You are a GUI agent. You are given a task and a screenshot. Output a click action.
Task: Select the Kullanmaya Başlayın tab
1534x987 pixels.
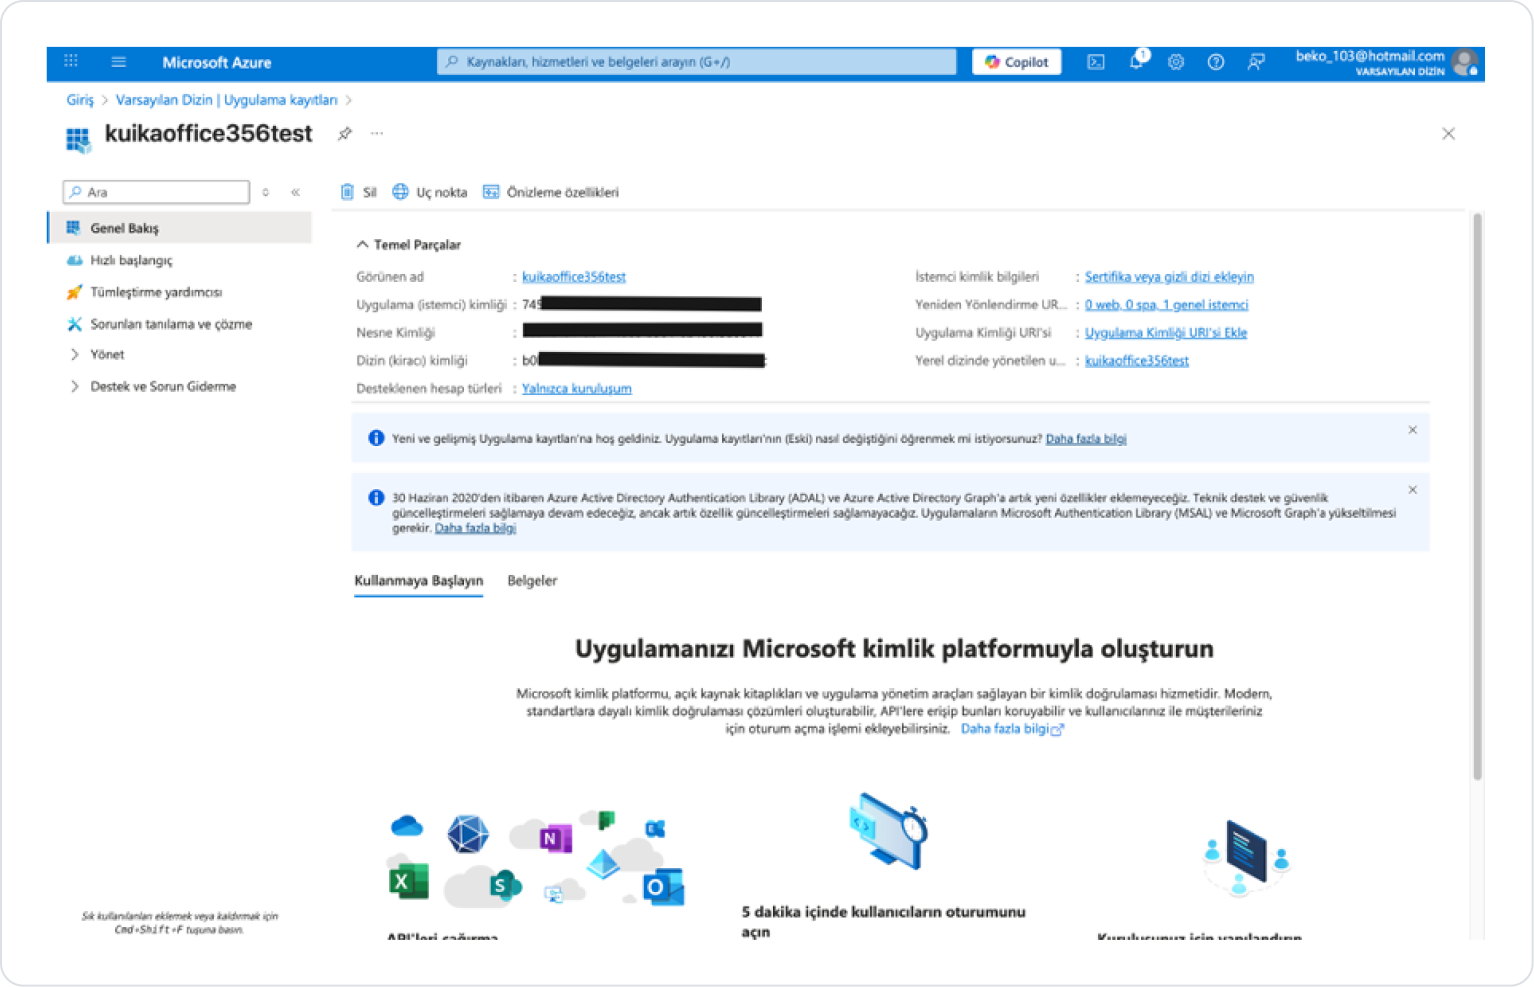pos(419,581)
